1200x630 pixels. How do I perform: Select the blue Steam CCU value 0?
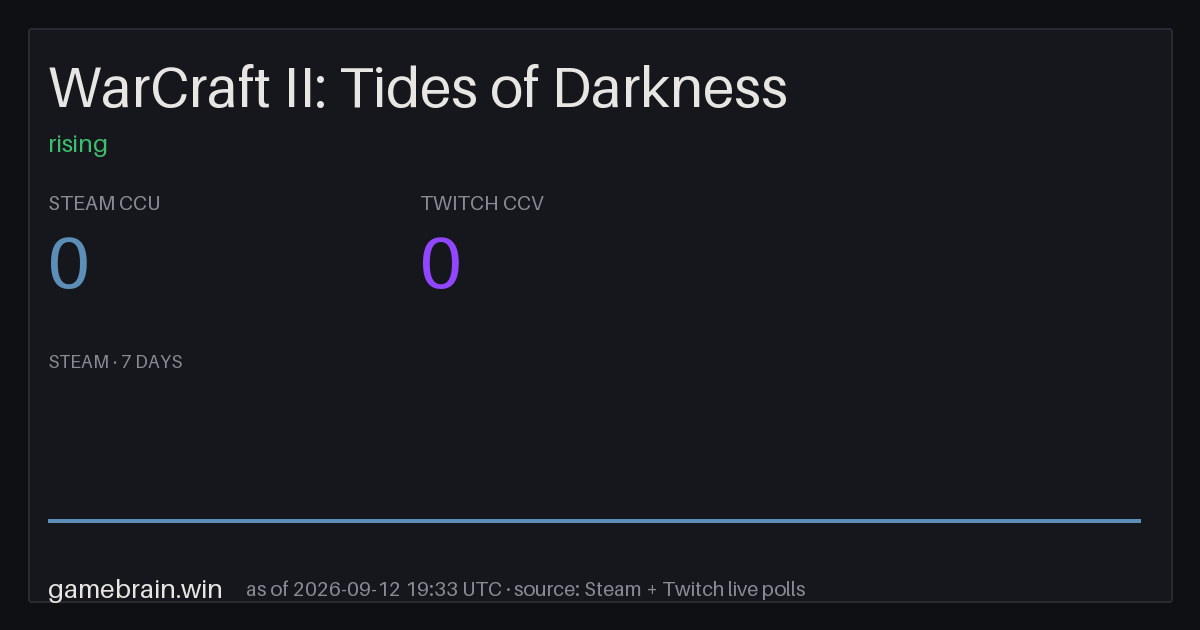(69, 265)
